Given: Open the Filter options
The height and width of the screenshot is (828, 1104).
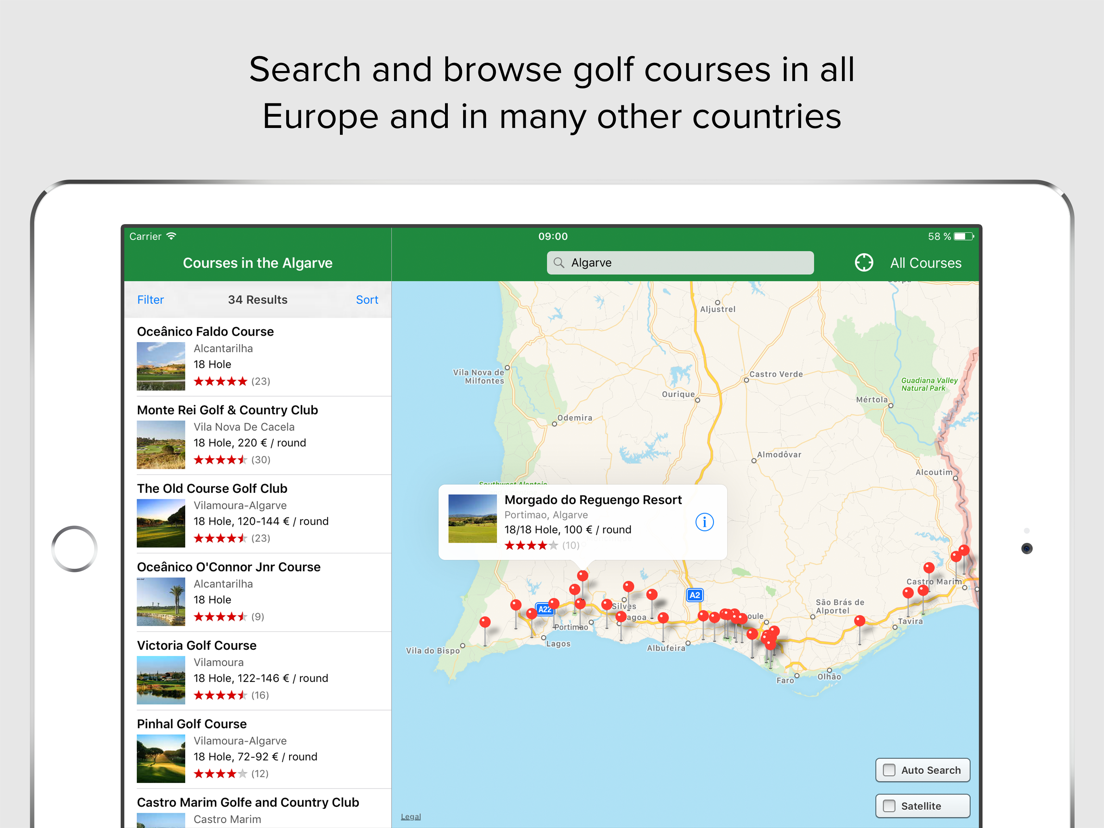Looking at the screenshot, I should pyautogui.click(x=150, y=300).
